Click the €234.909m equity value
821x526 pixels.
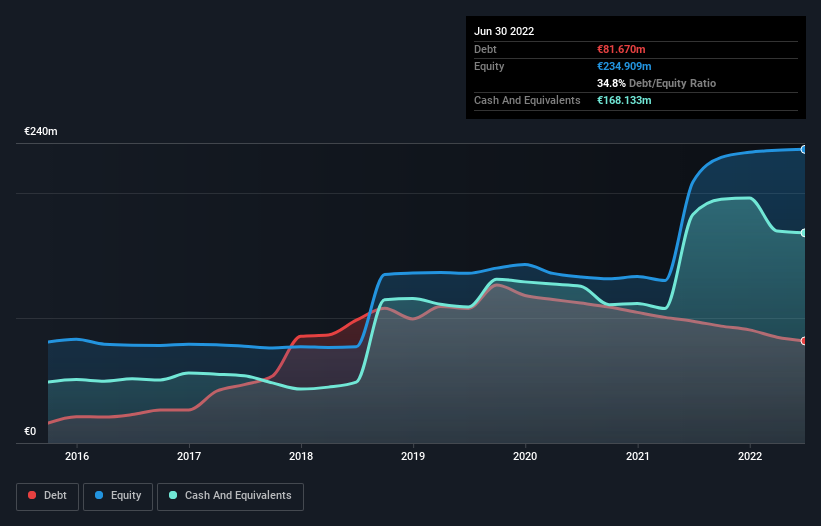[x=624, y=66]
